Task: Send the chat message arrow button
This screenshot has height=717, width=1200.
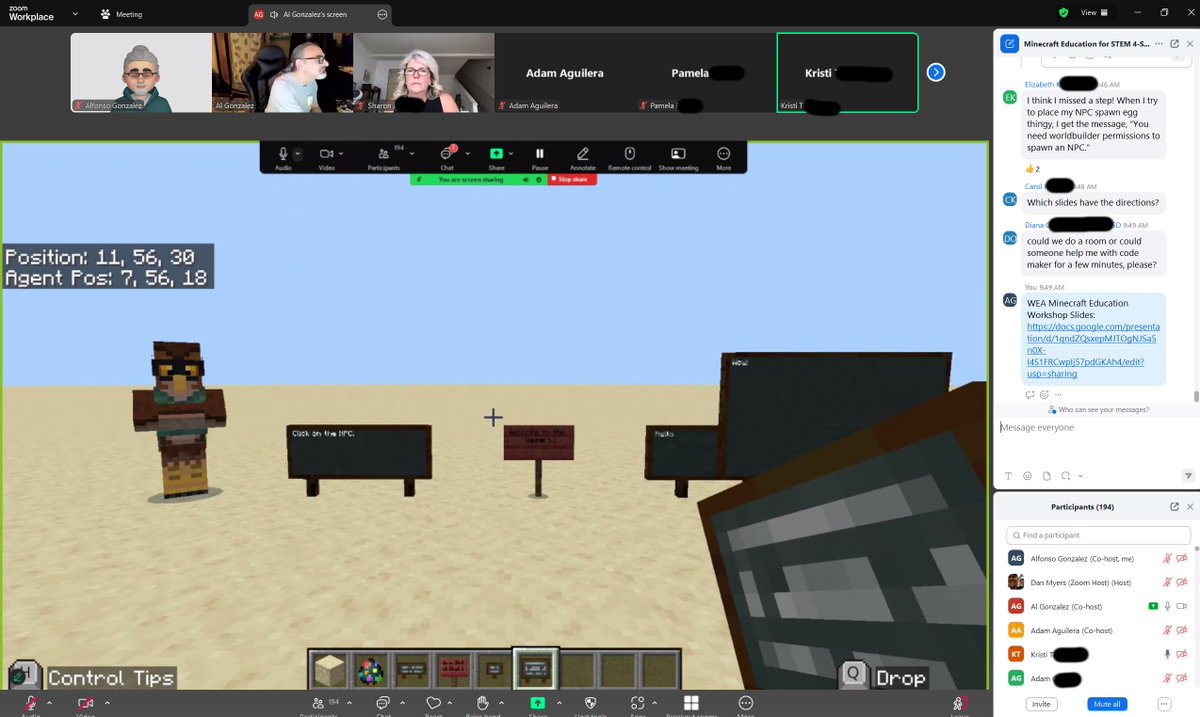Action: (x=1187, y=475)
